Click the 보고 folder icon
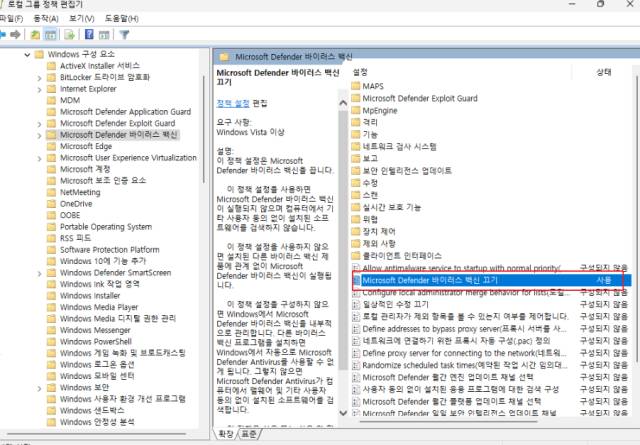 pos(356,158)
